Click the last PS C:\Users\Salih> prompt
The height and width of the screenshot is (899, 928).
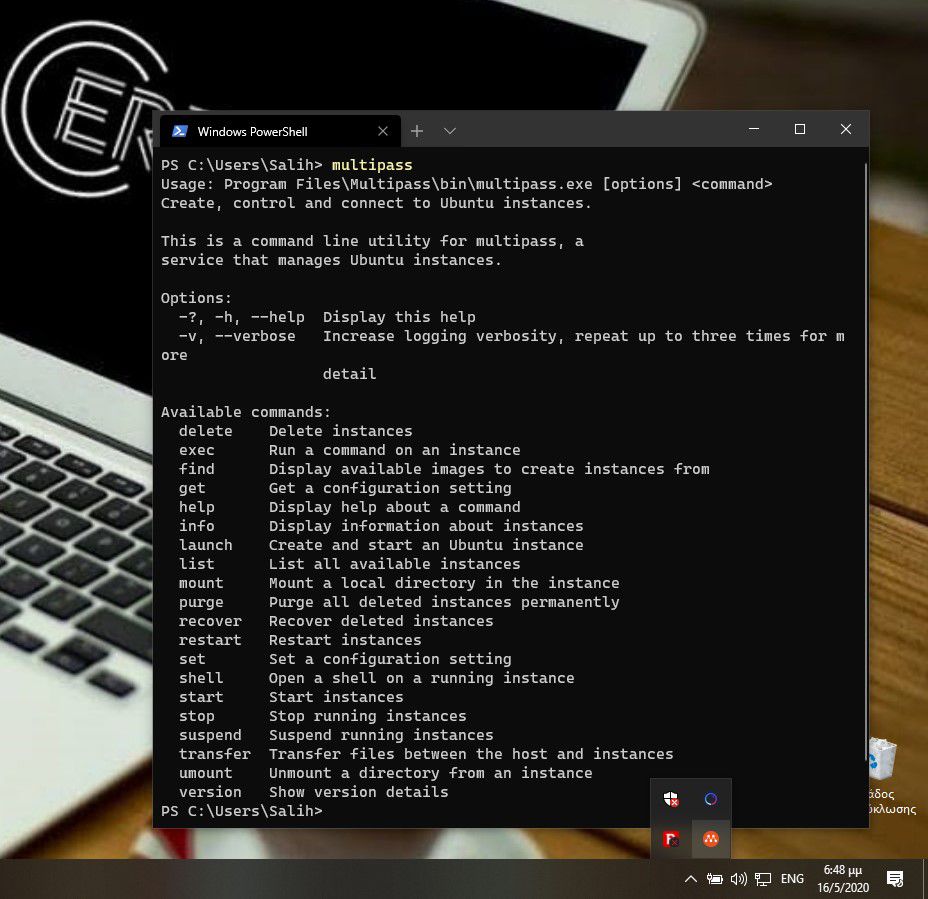coord(241,811)
